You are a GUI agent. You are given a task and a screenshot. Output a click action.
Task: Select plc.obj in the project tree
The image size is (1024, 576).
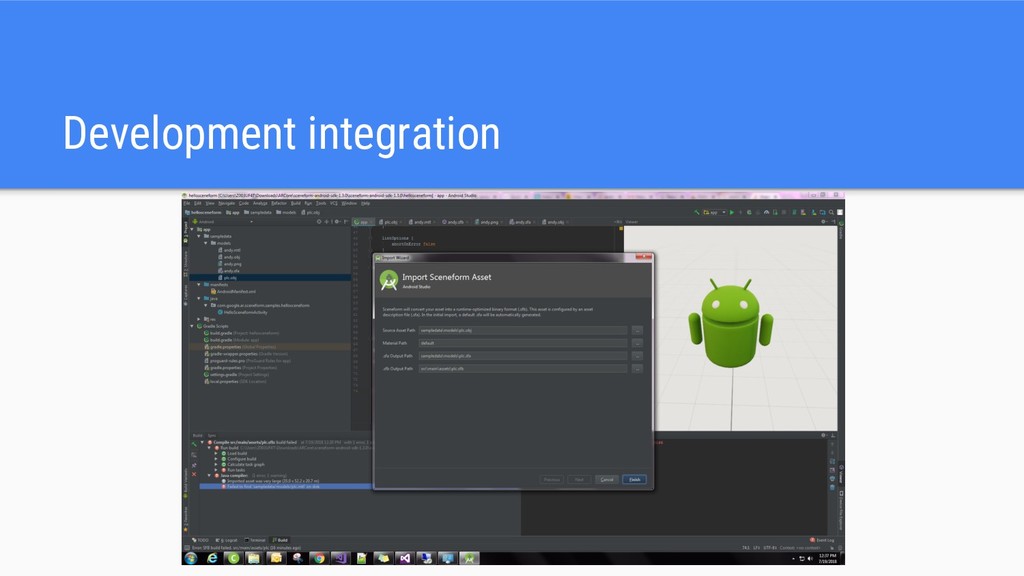pyautogui.click(x=230, y=278)
